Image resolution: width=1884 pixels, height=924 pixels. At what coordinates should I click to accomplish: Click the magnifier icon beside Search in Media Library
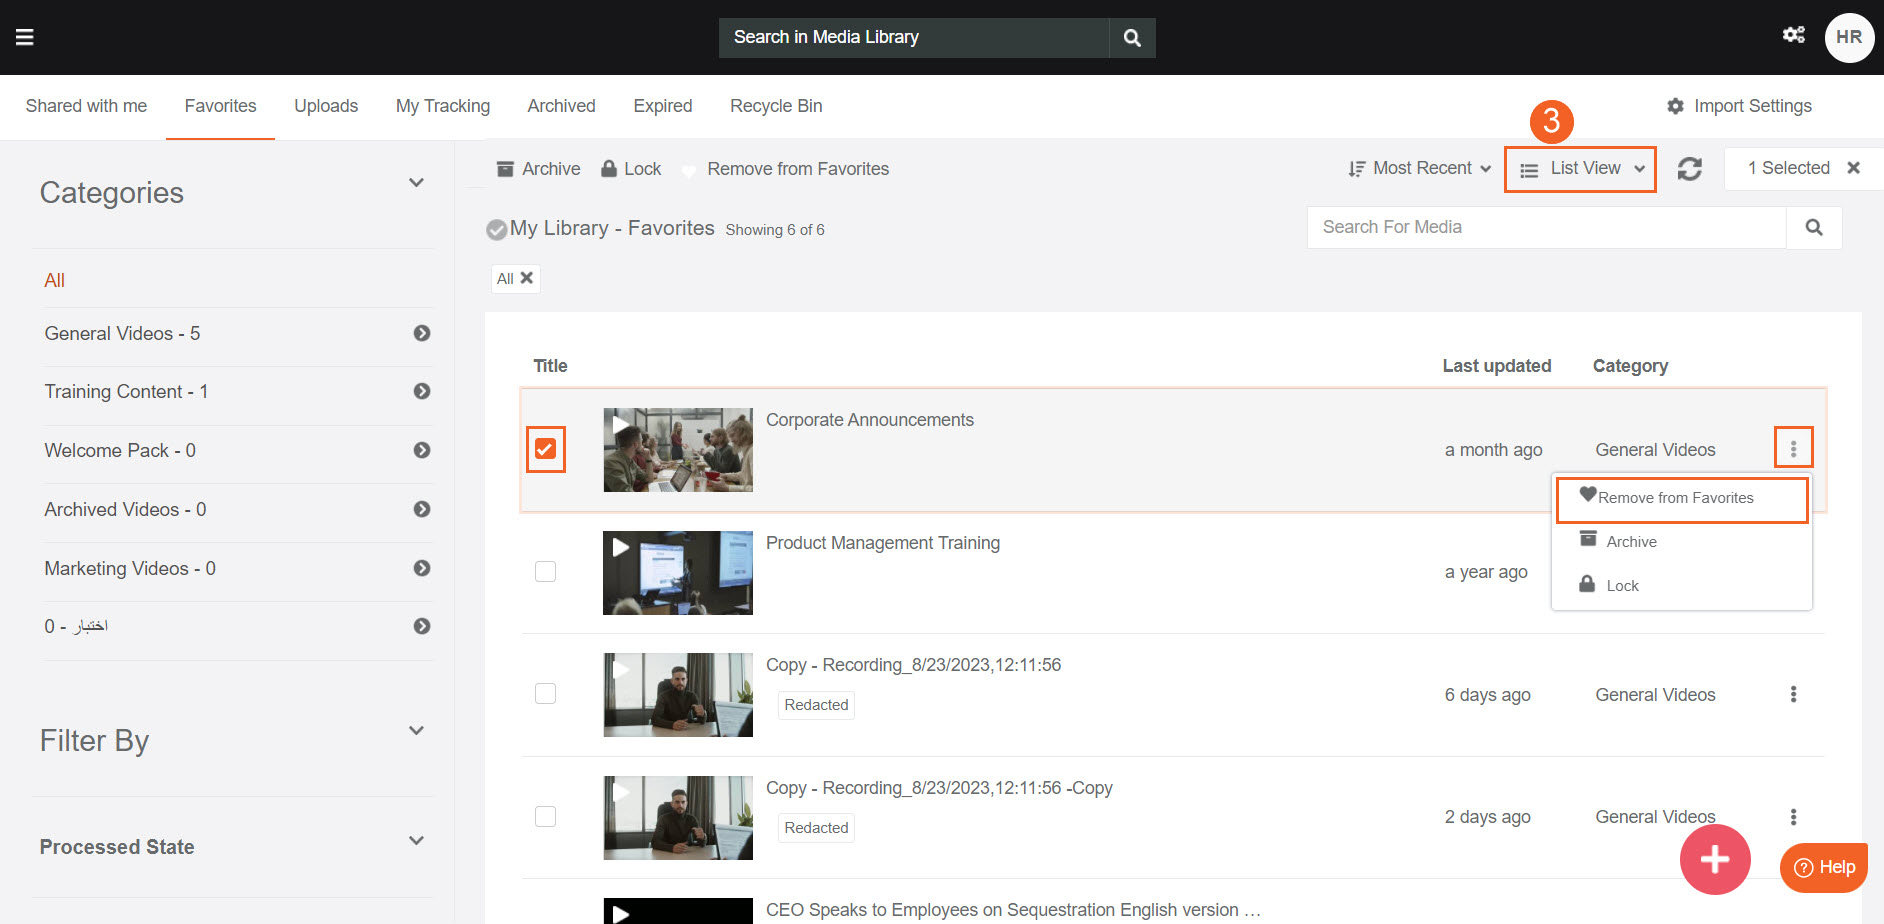point(1132,38)
